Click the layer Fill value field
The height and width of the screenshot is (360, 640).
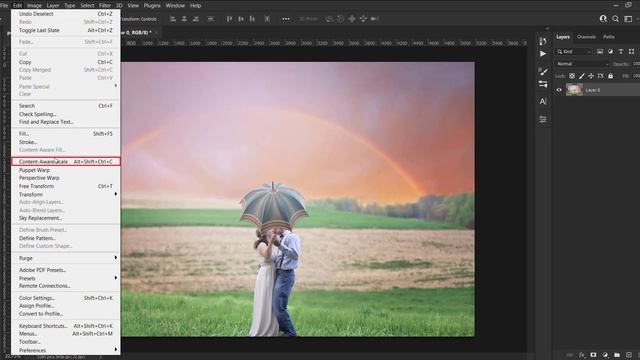(636, 76)
